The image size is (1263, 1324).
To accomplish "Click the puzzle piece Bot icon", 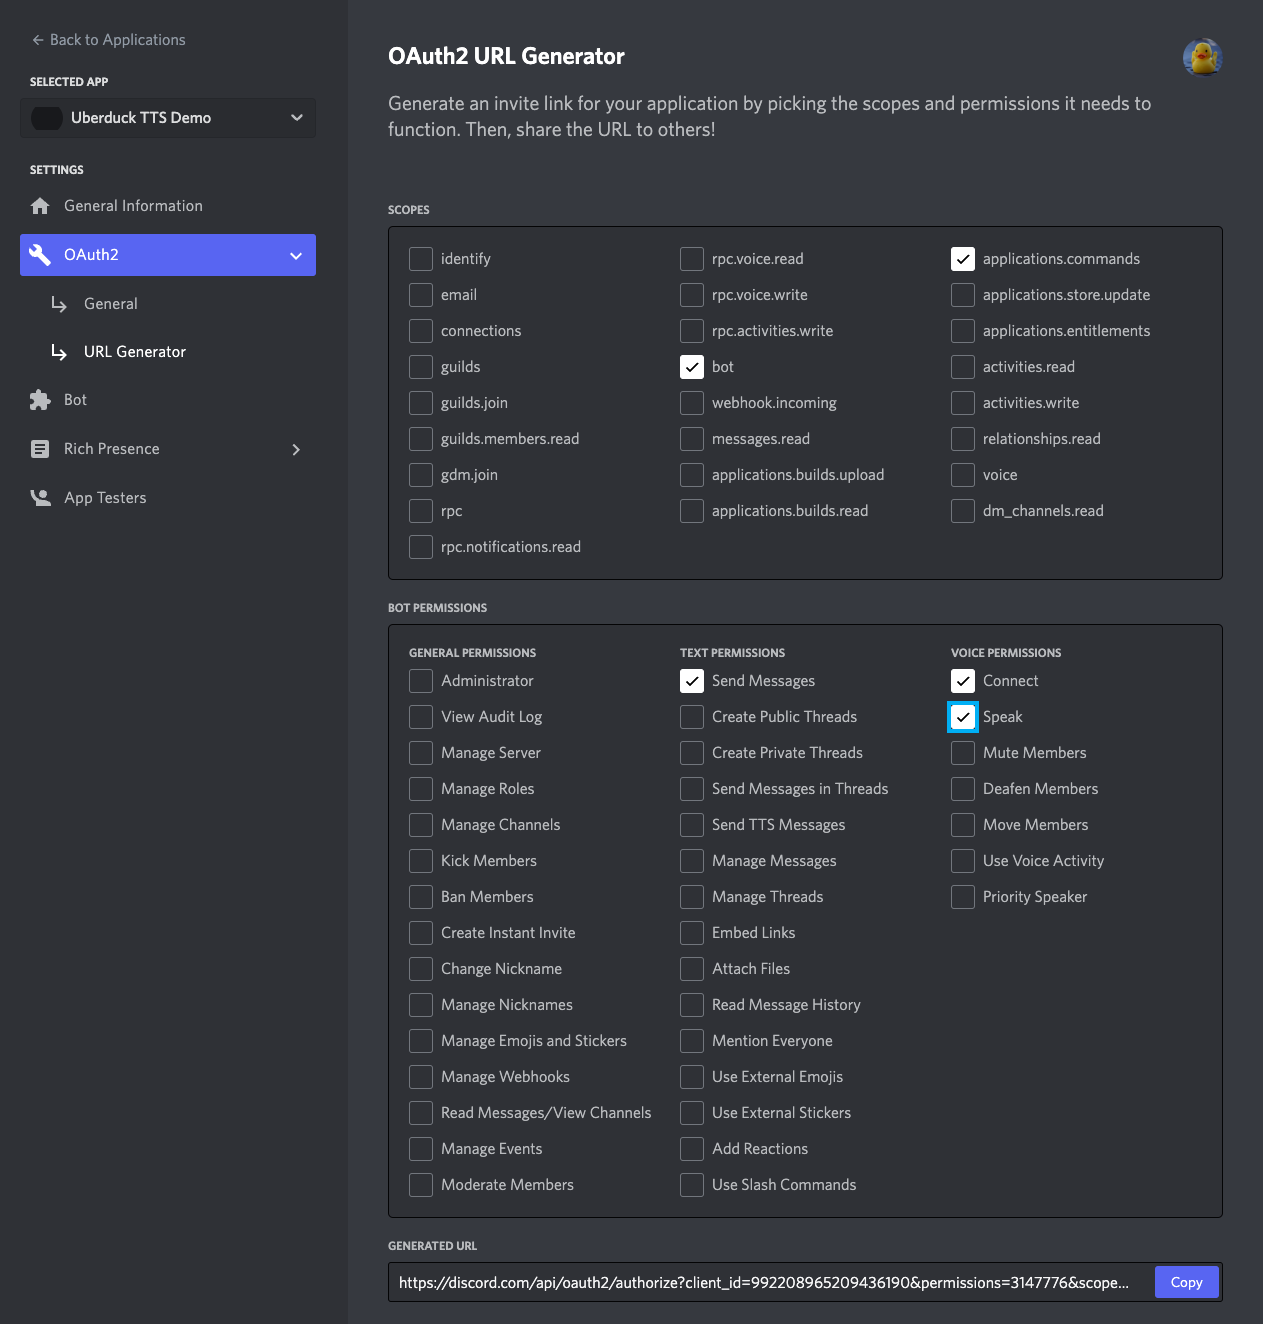I will (x=40, y=400).
